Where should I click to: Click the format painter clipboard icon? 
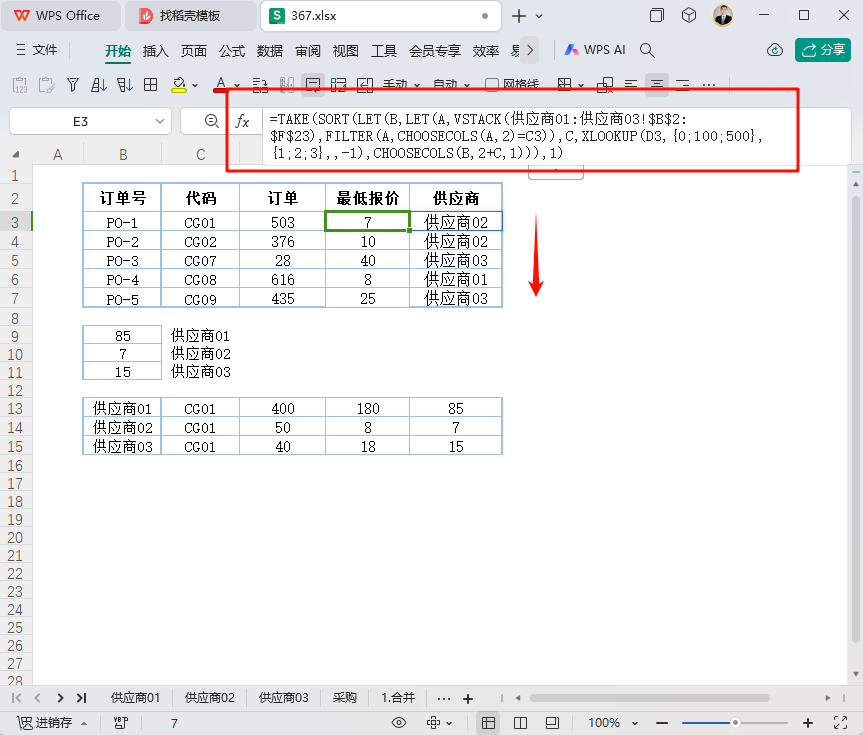coord(46,85)
